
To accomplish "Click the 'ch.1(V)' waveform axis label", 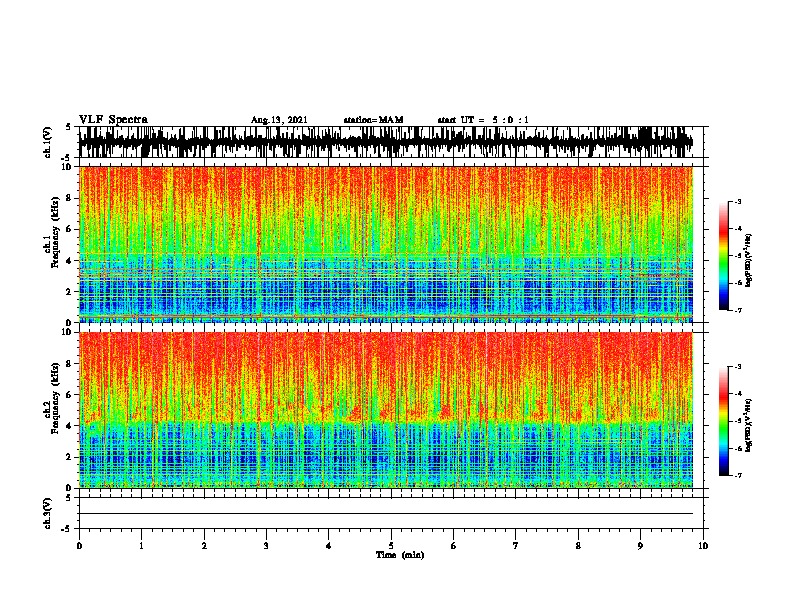I will [x=47, y=142].
